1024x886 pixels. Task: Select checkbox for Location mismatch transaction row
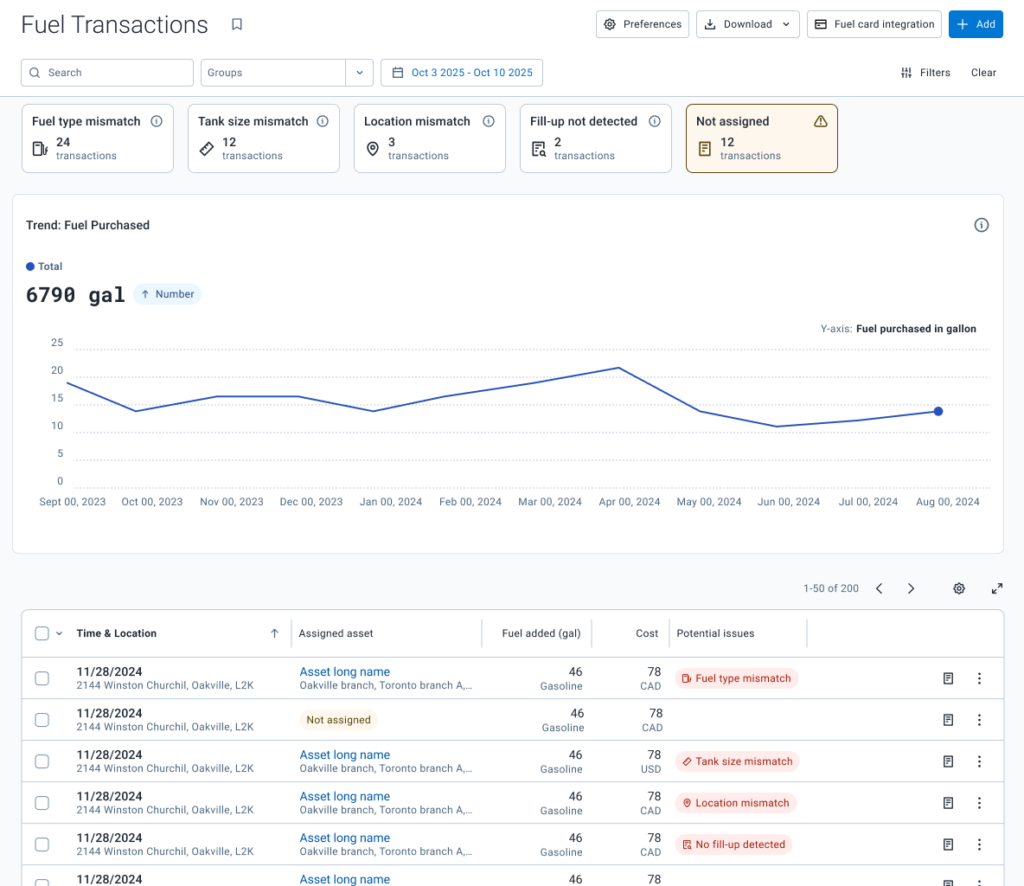42,803
